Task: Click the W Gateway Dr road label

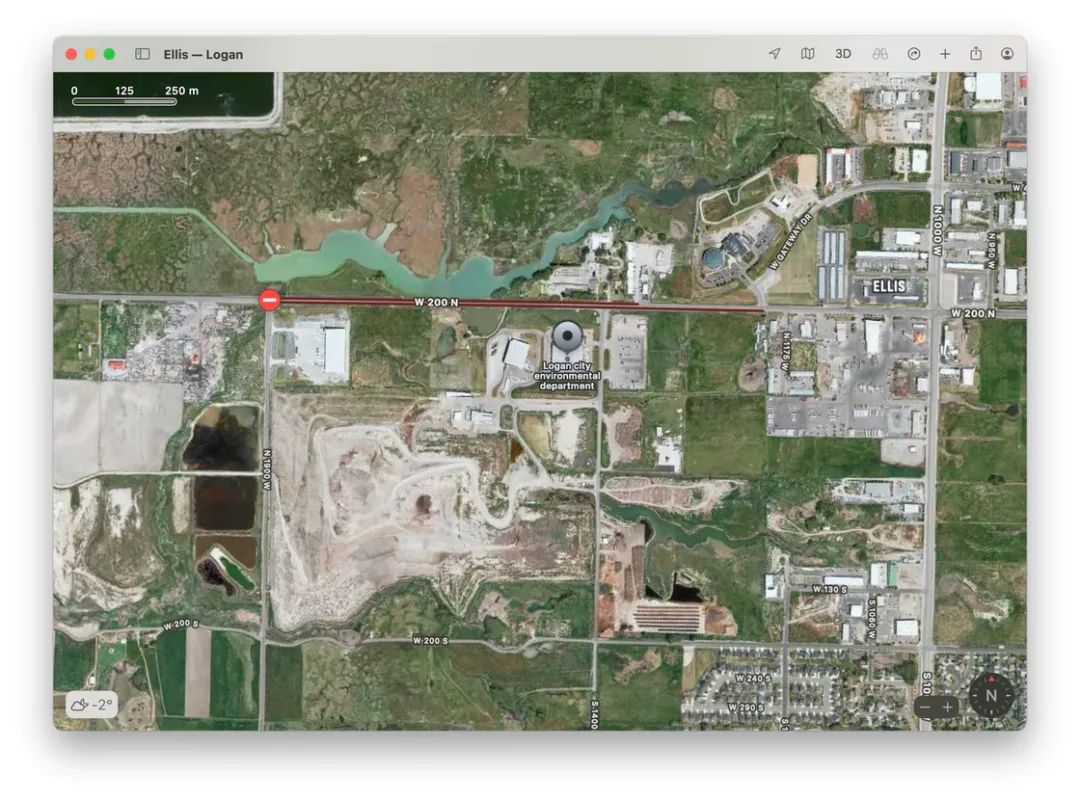Action: click(x=791, y=241)
